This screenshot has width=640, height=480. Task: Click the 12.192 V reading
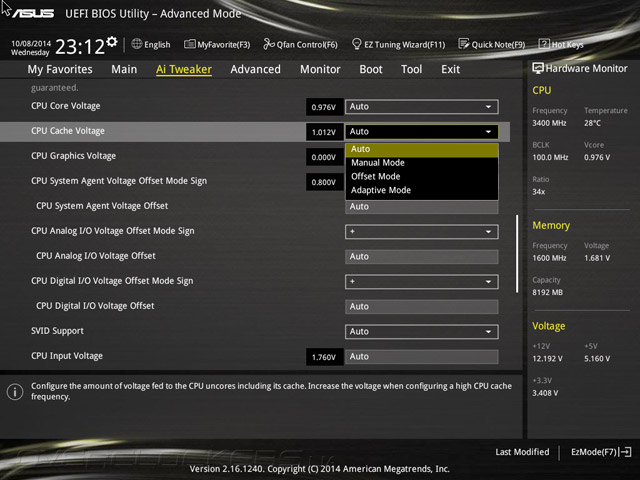547,359
